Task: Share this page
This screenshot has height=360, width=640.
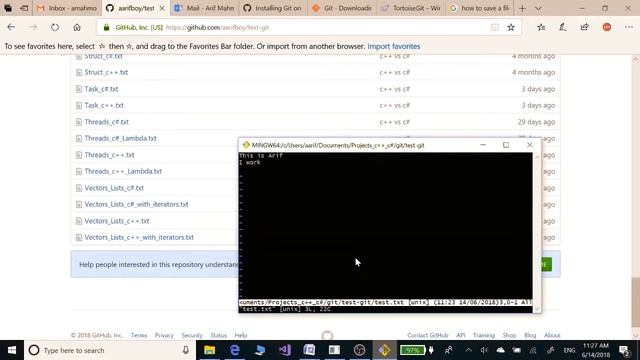Action: point(584,27)
